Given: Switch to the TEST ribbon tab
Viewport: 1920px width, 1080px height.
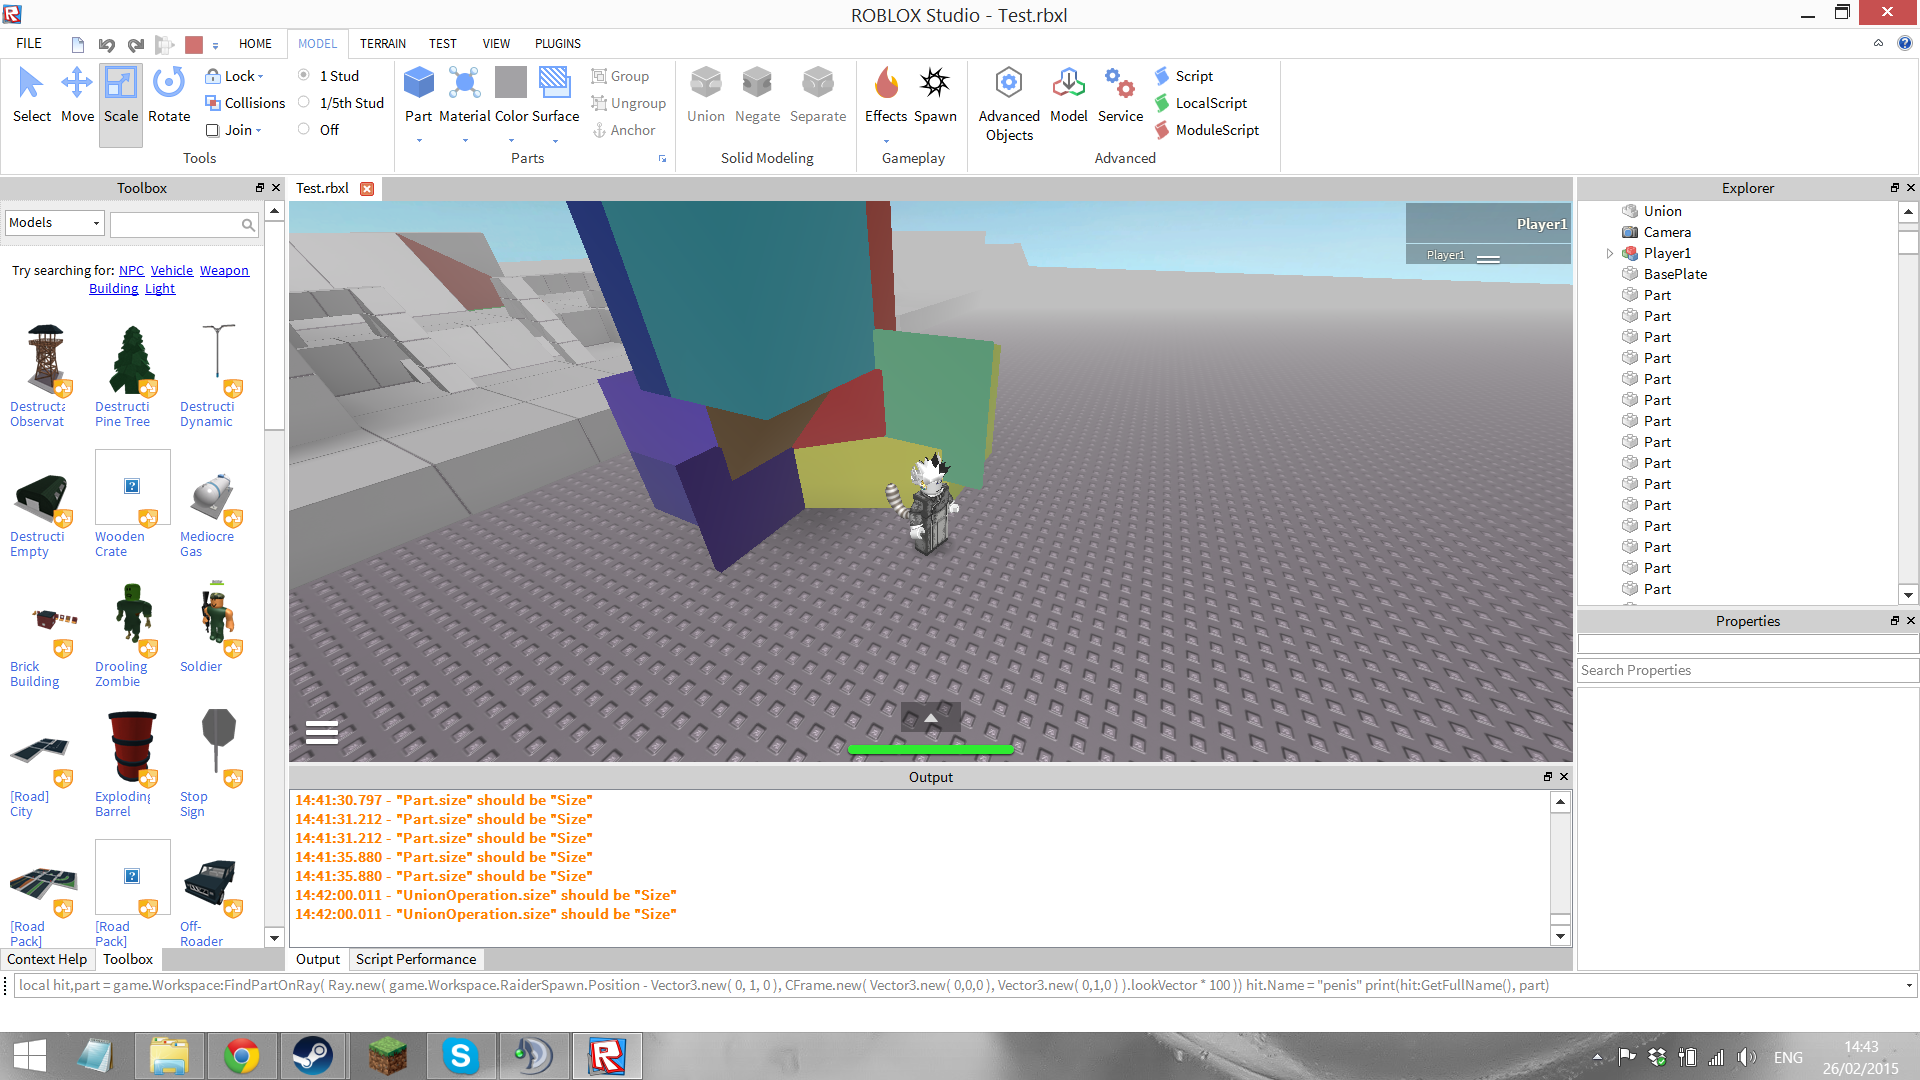Looking at the screenshot, I should 443,43.
